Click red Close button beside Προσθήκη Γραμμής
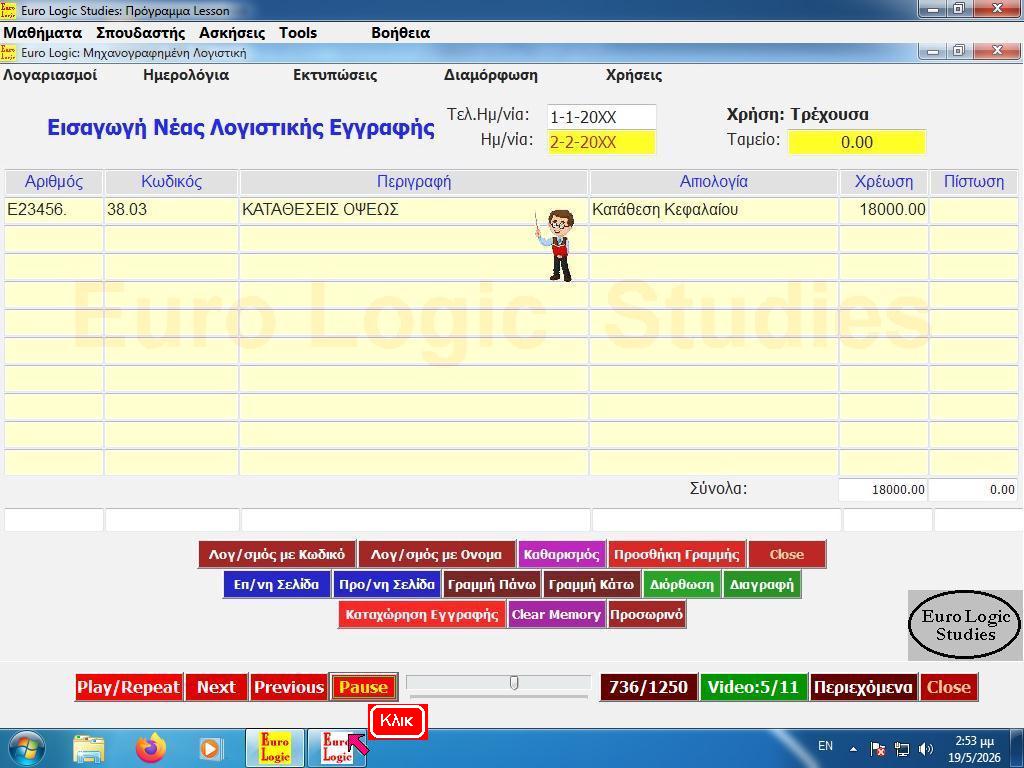The image size is (1024, 768). click(786, 554)
